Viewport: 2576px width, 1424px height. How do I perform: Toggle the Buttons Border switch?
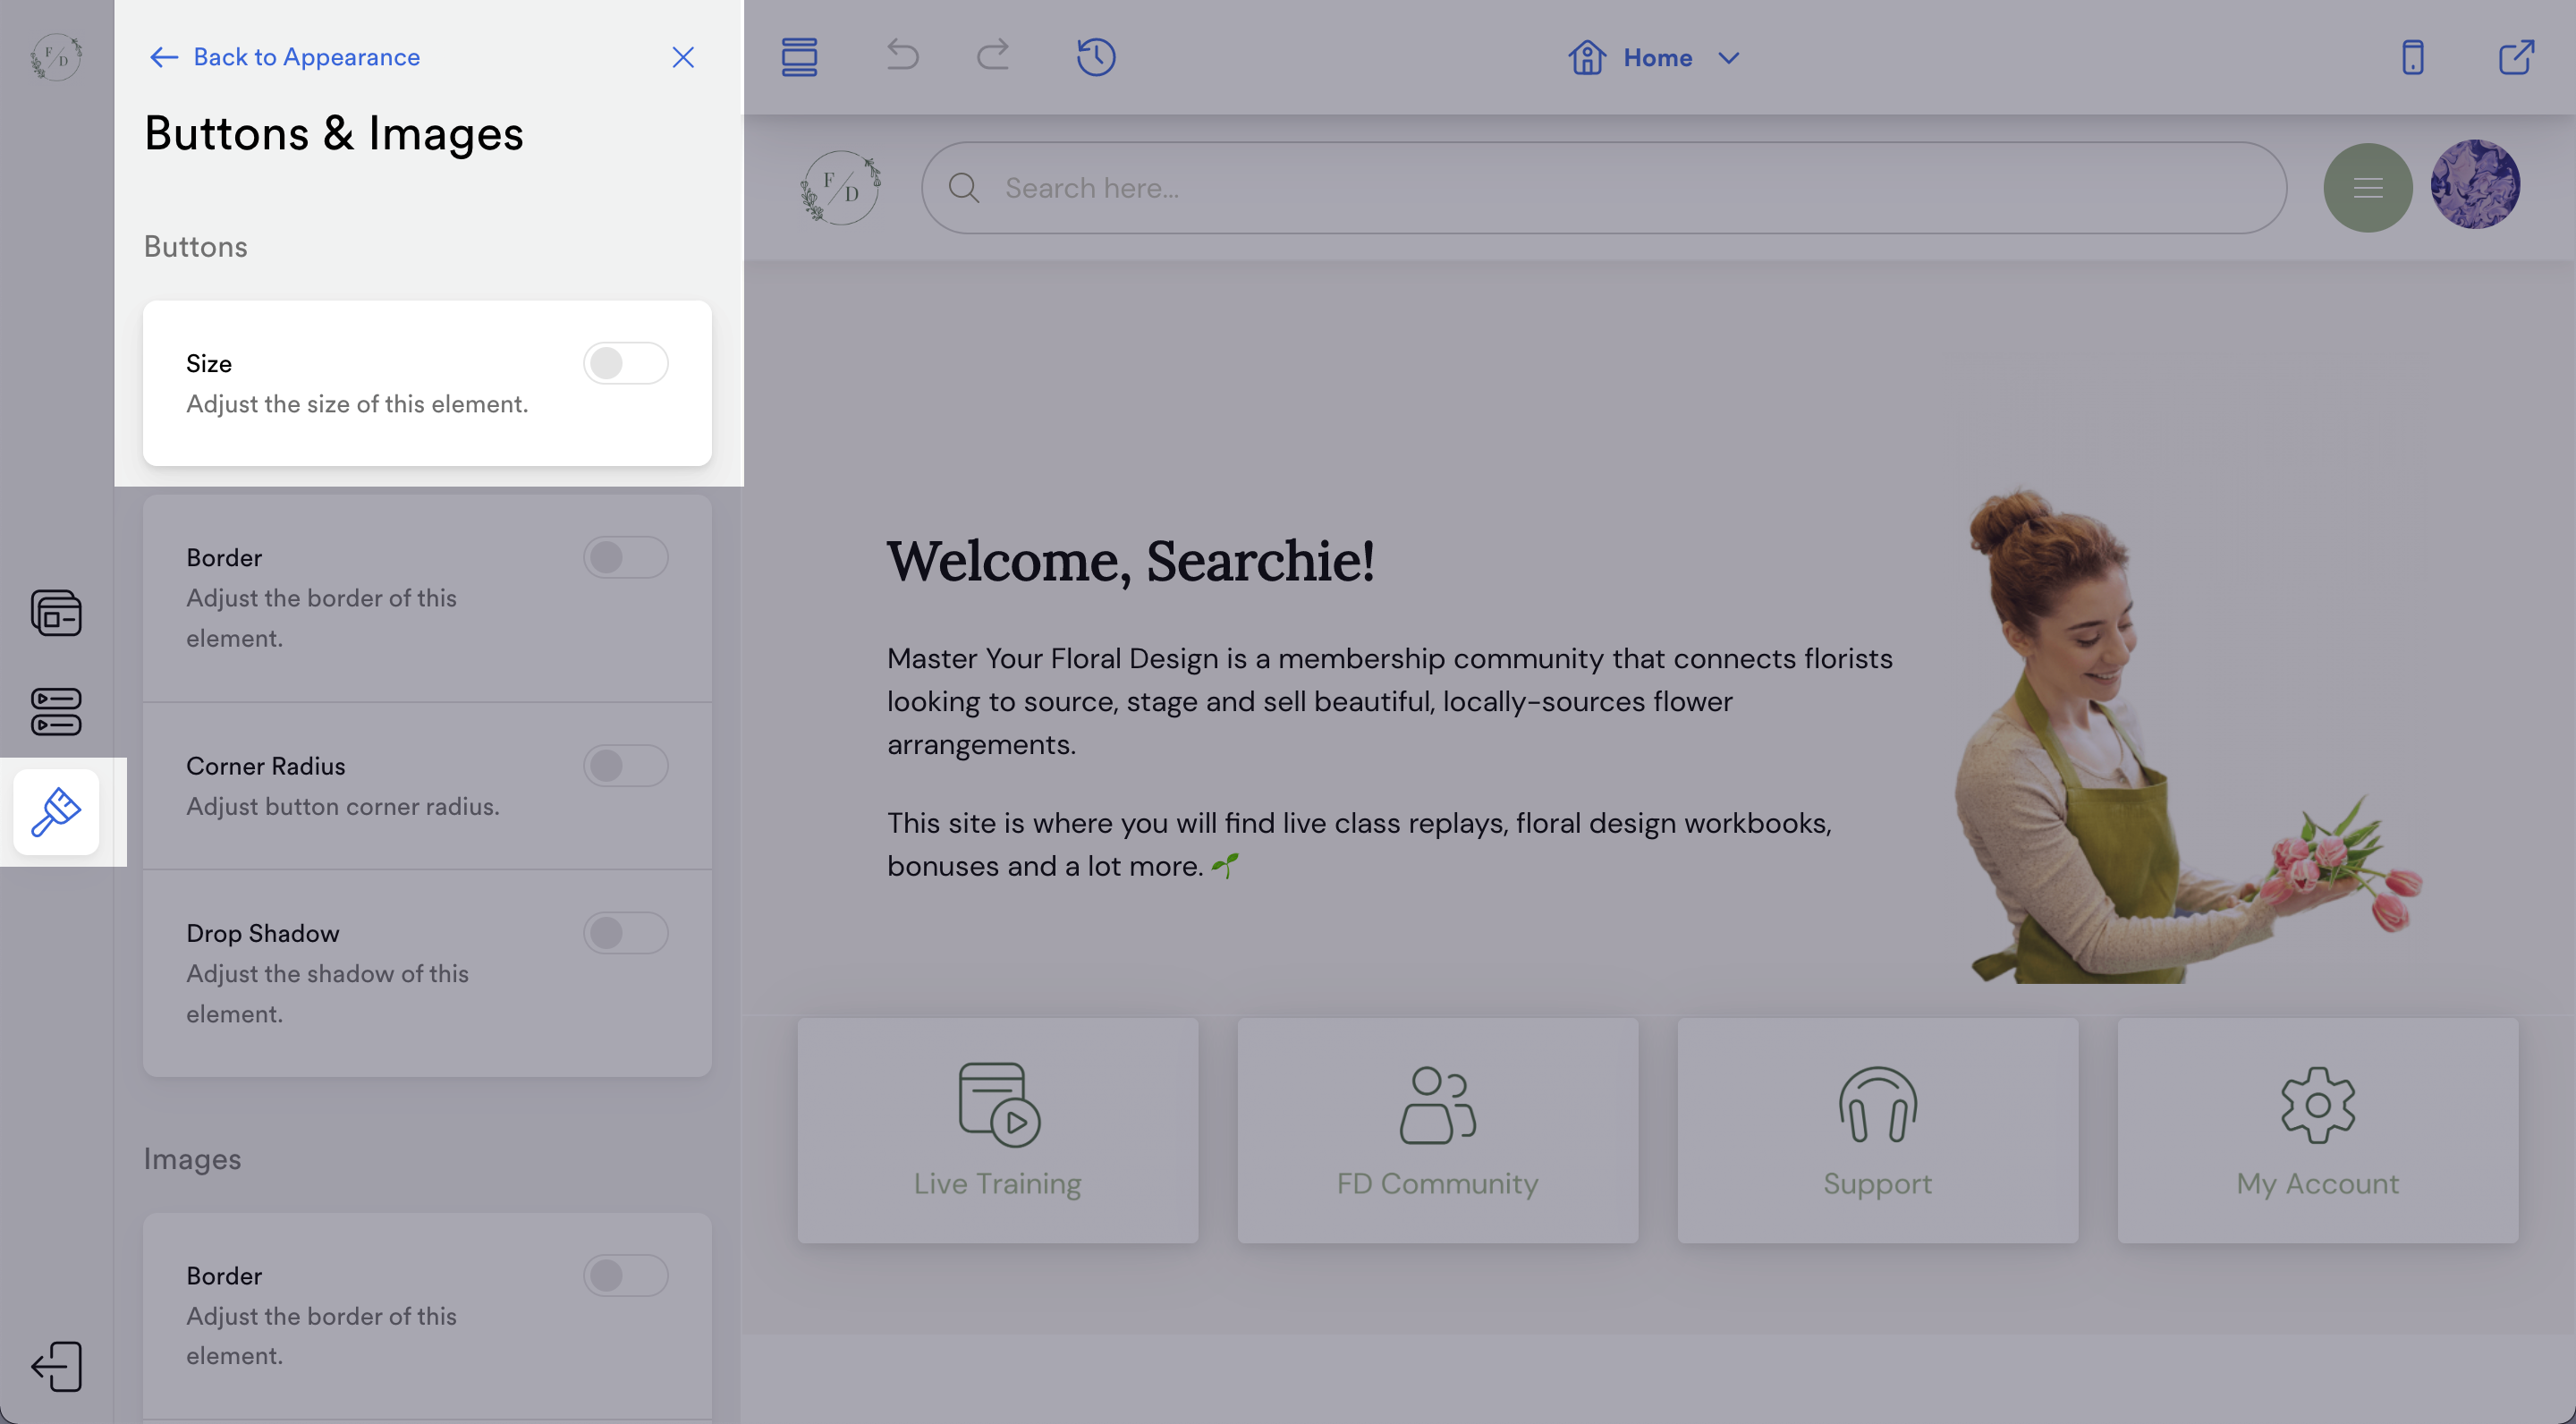[625, 557]
